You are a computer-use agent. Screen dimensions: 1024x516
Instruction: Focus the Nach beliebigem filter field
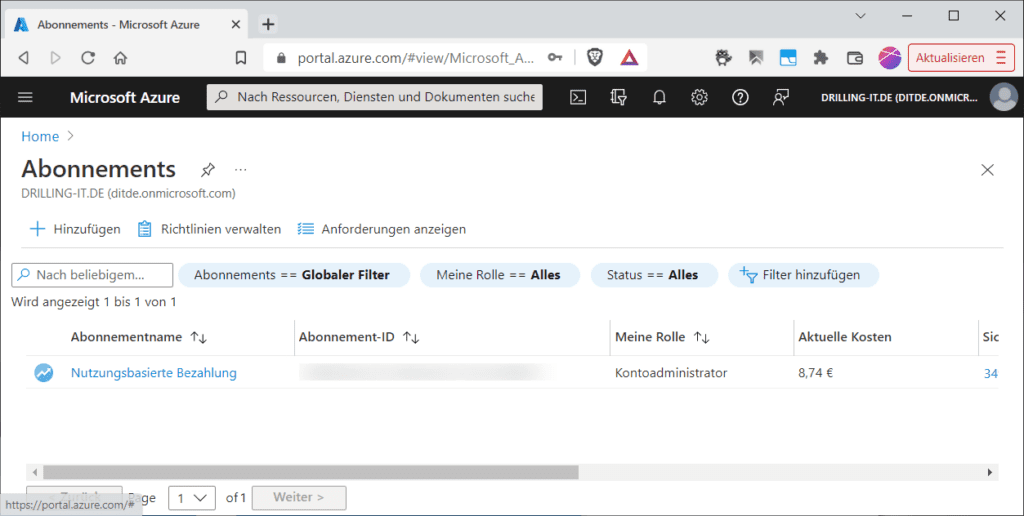click(x=92, y=275)
